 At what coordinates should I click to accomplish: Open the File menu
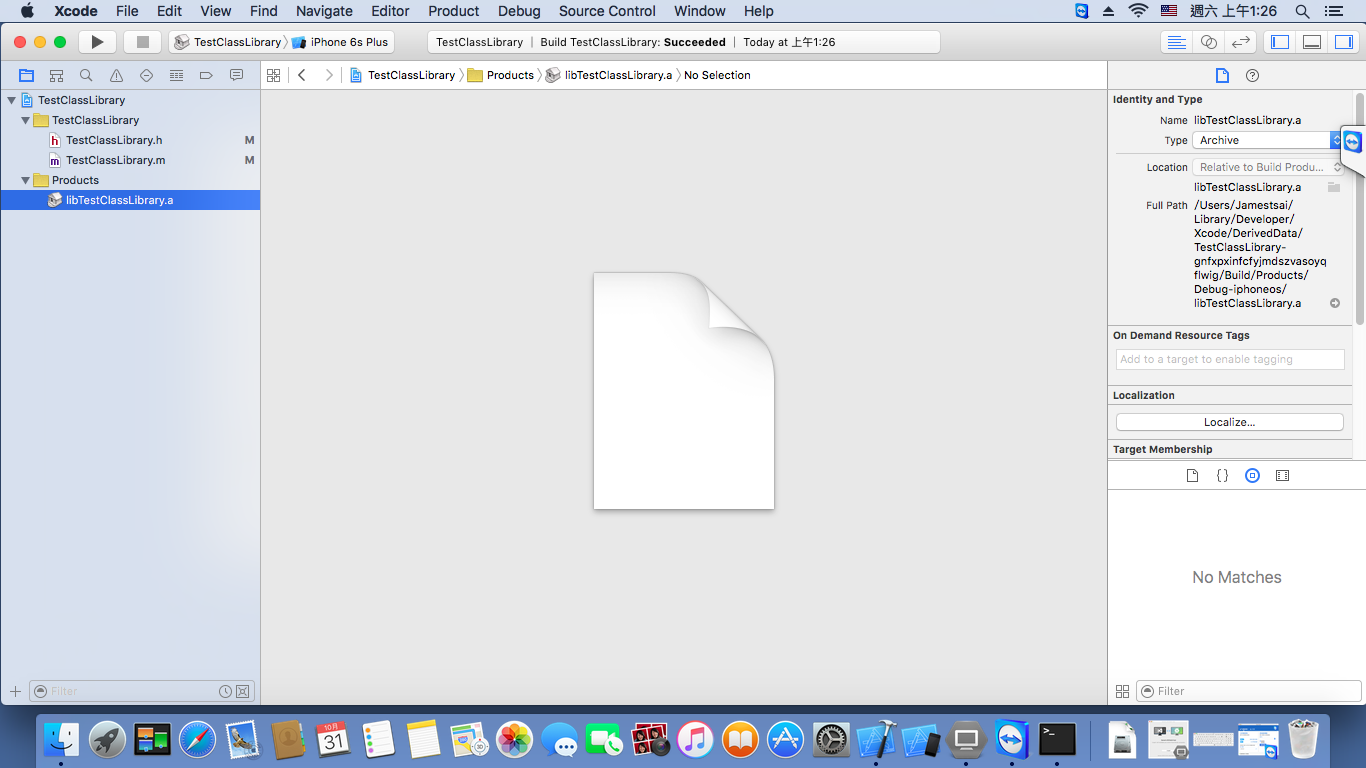(127, 11)
